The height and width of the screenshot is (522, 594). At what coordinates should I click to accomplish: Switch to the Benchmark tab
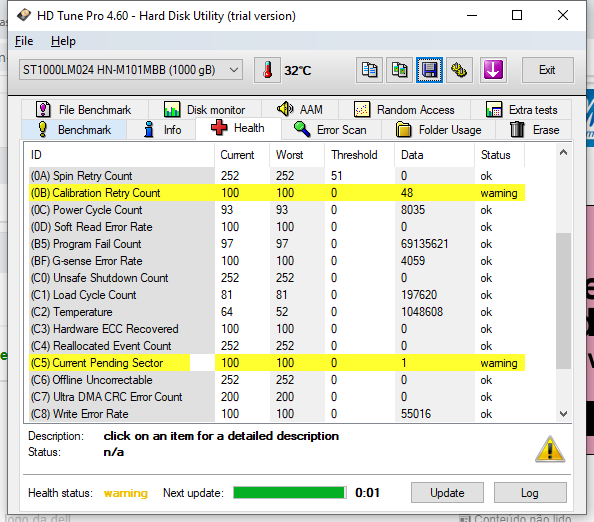pos(74,130)
